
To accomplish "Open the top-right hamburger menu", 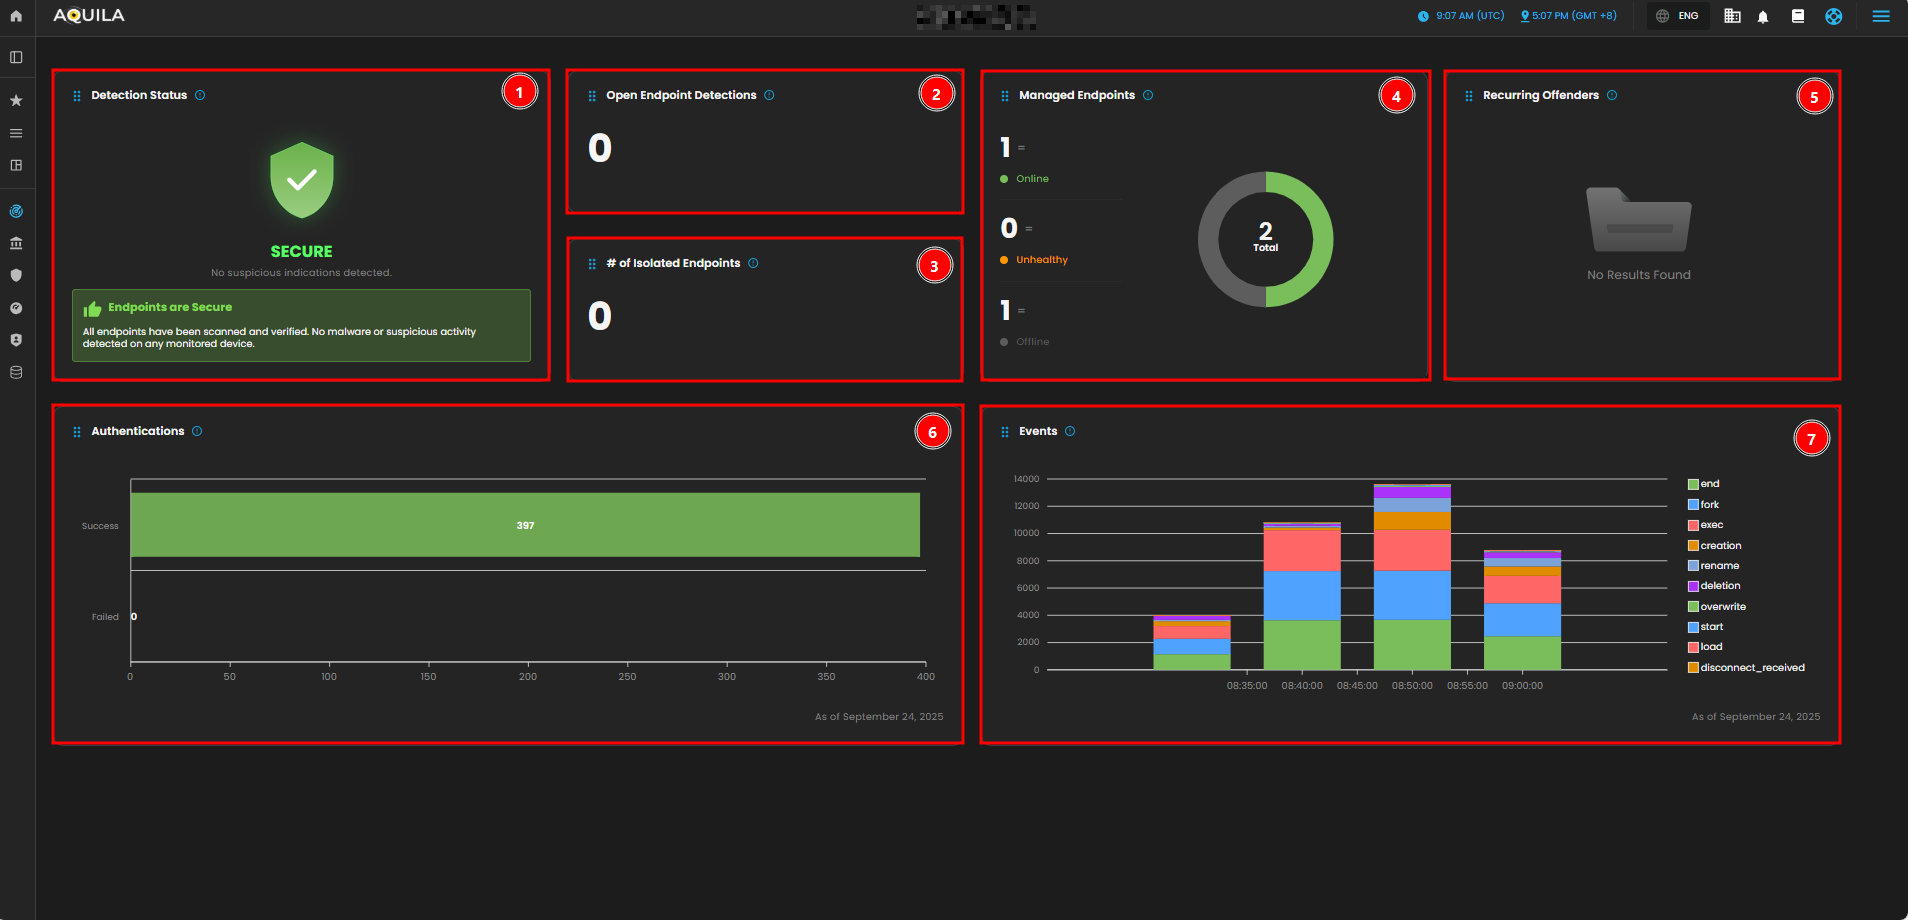I will [1881, 16].
